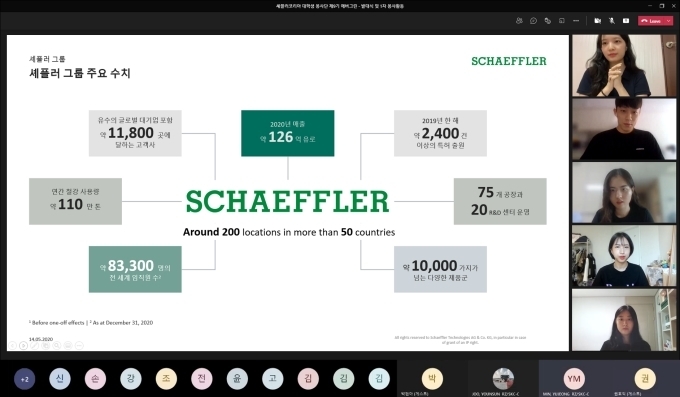Screen dimensions: 680x397
Task: Open the meeting chat icon
Action: tap(533, 21)
